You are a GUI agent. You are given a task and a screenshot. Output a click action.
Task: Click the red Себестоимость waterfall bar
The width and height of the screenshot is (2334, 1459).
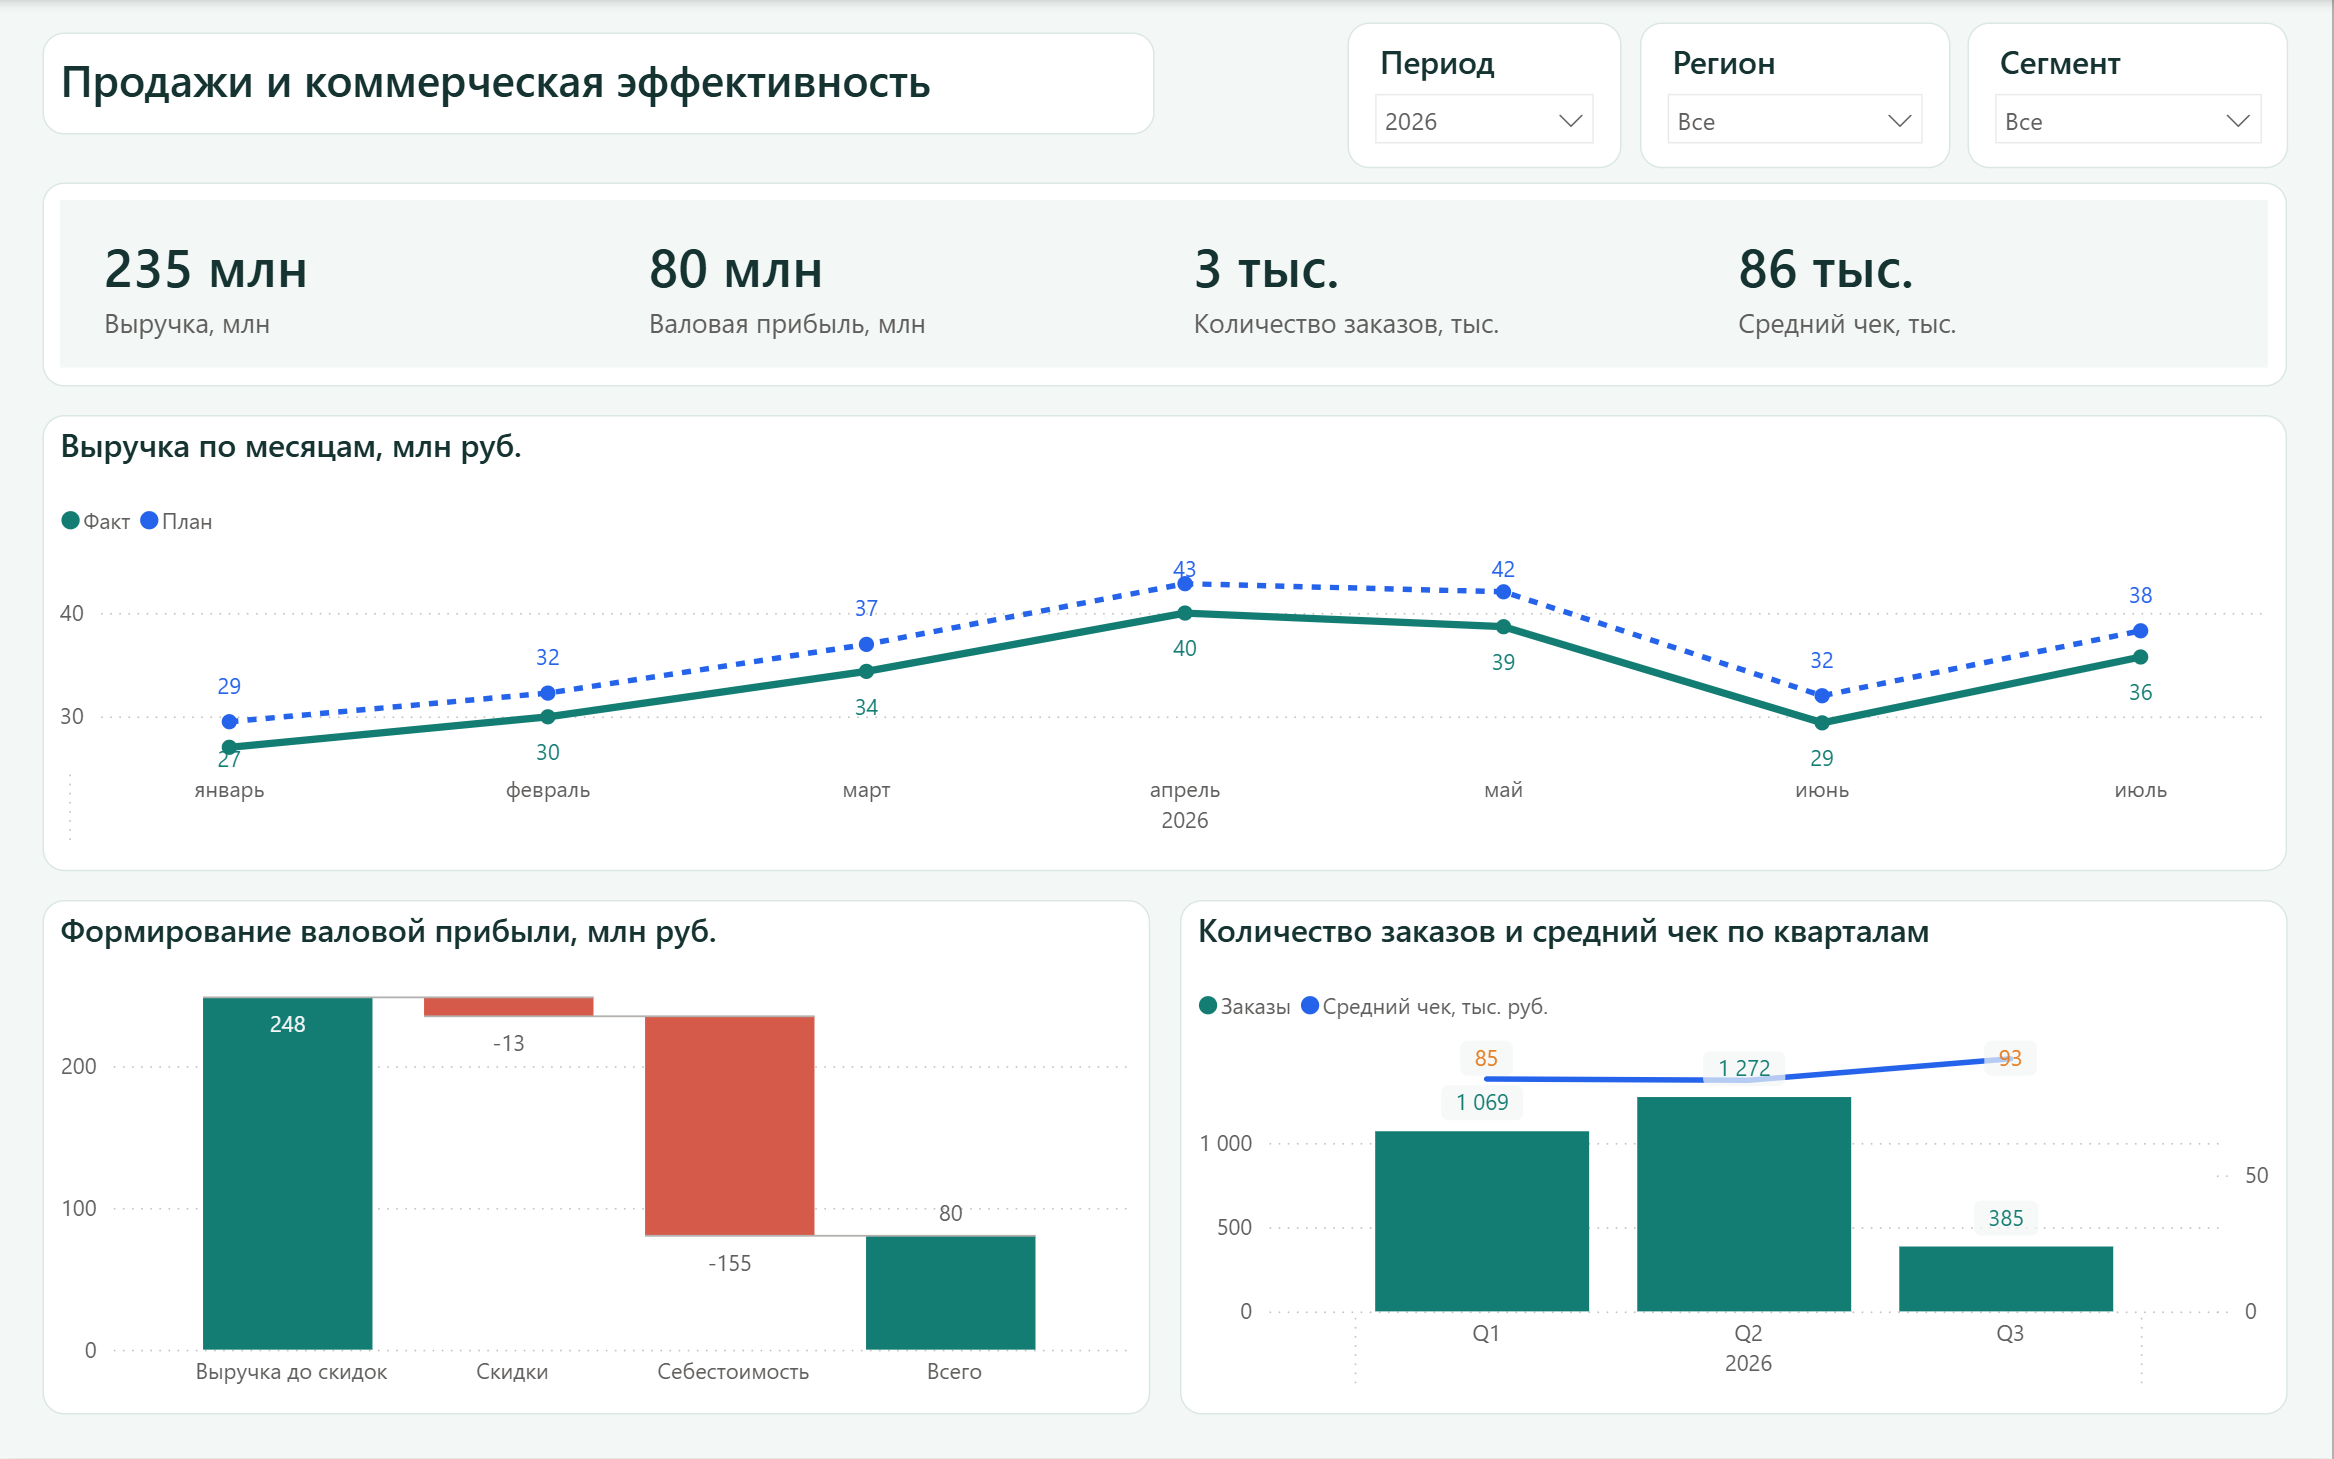pos(730,1126)
